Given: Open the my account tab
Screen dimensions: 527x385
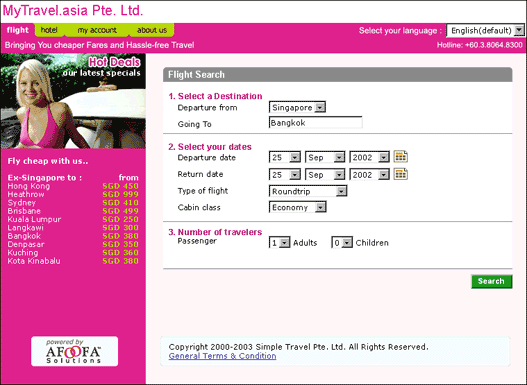Looking at the screenshot, I should tap(97, 30).
